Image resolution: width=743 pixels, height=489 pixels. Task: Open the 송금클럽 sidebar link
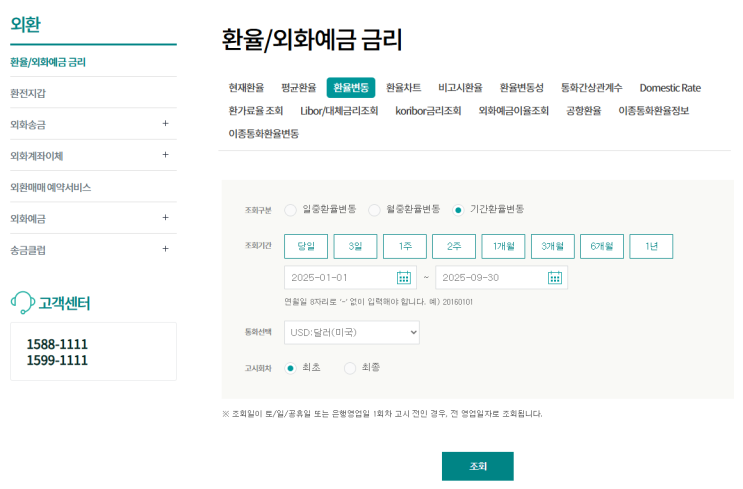click(28, 250)
